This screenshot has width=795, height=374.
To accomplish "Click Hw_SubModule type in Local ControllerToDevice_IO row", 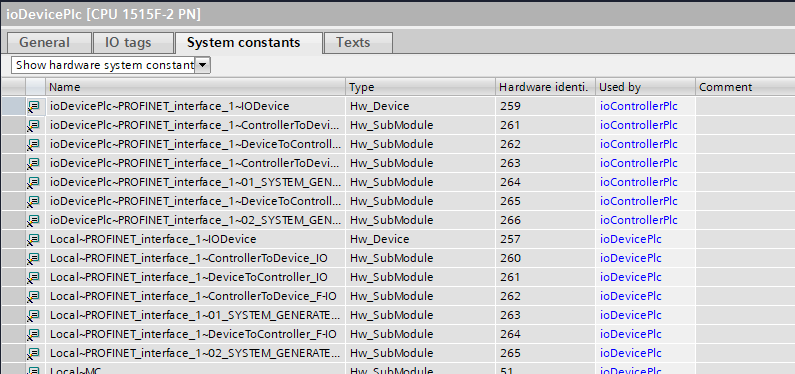I will (x=420, y=258).
